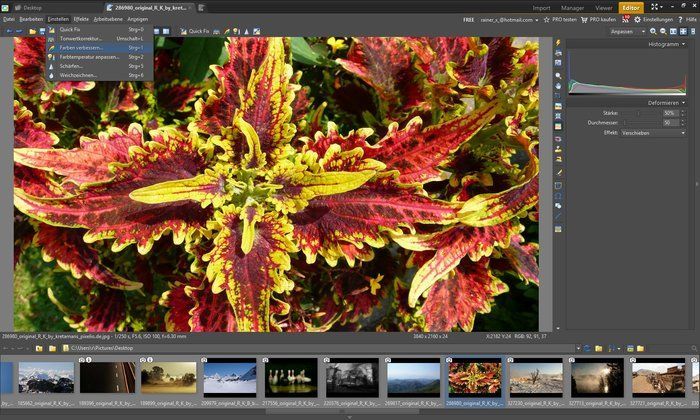Click the zoom in magnifier icon
700x420 pixels.
coord(653,31)
